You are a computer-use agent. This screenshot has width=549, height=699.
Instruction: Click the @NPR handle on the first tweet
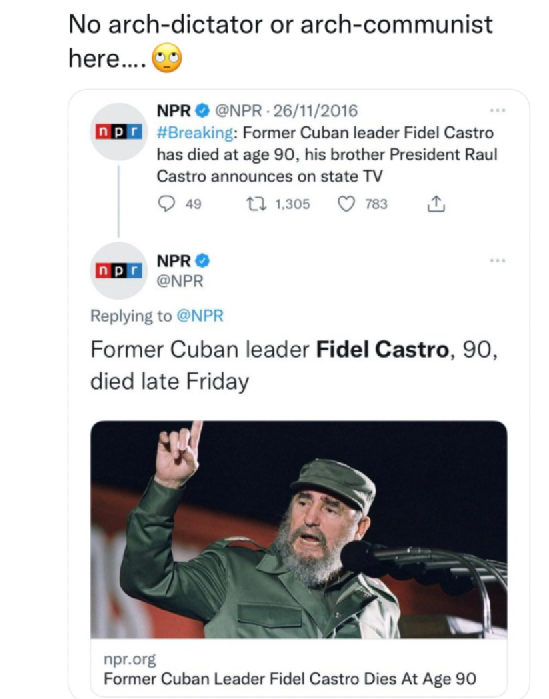pos(238,111)
